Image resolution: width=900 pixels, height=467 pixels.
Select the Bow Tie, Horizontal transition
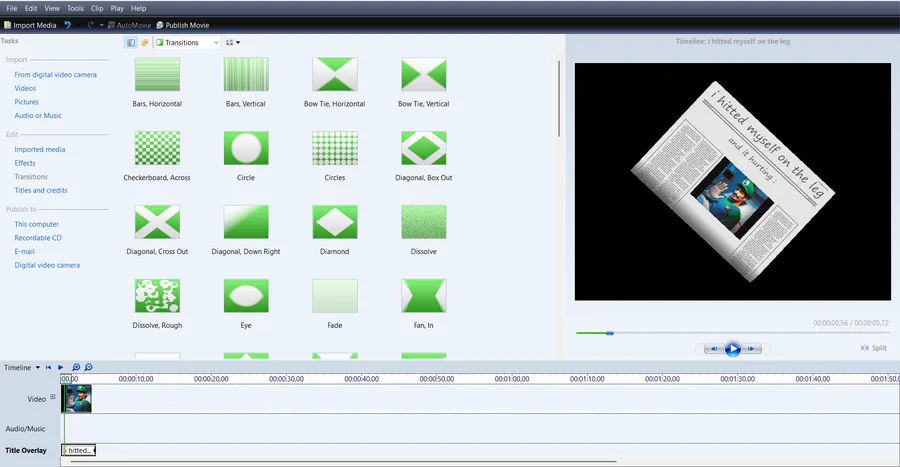(x=335, y=75)
